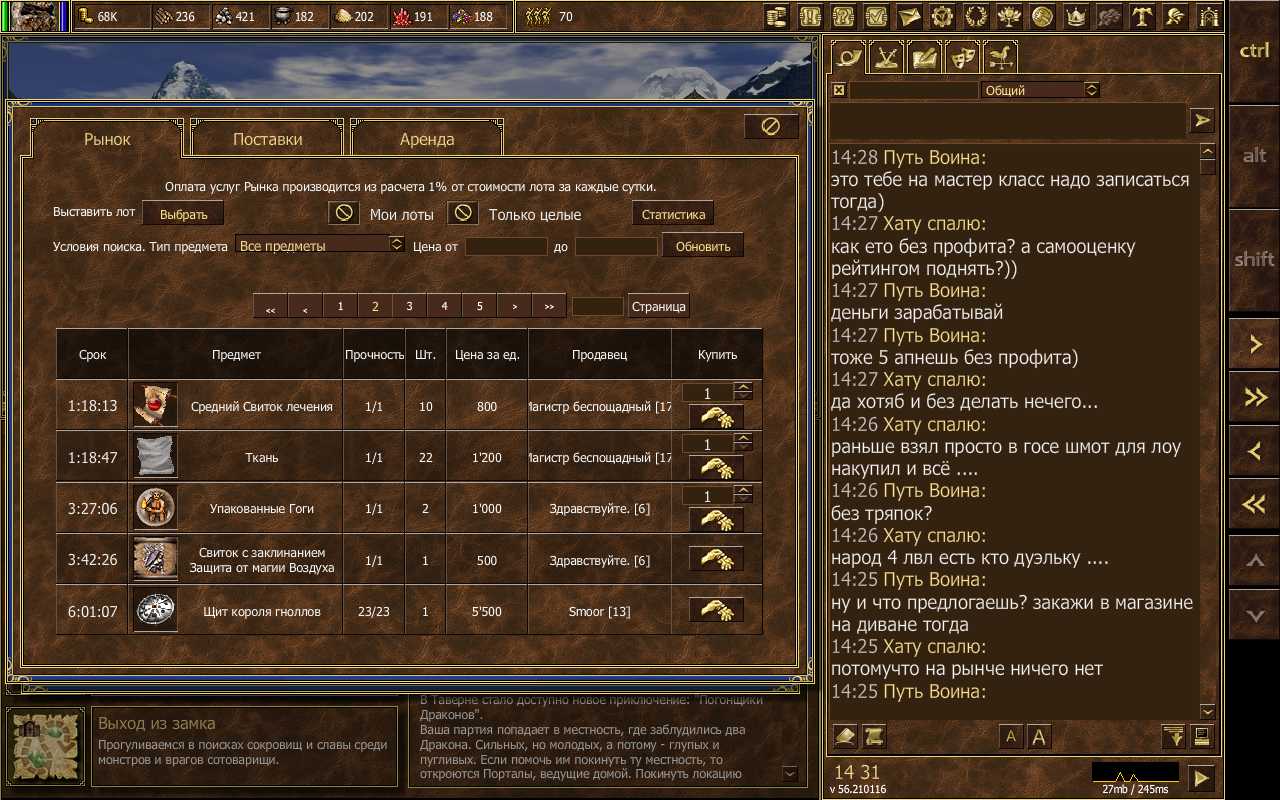This screenshot has width=1280, height=800.
Task: Click the Цена от price input field
Action: point(506,246)
